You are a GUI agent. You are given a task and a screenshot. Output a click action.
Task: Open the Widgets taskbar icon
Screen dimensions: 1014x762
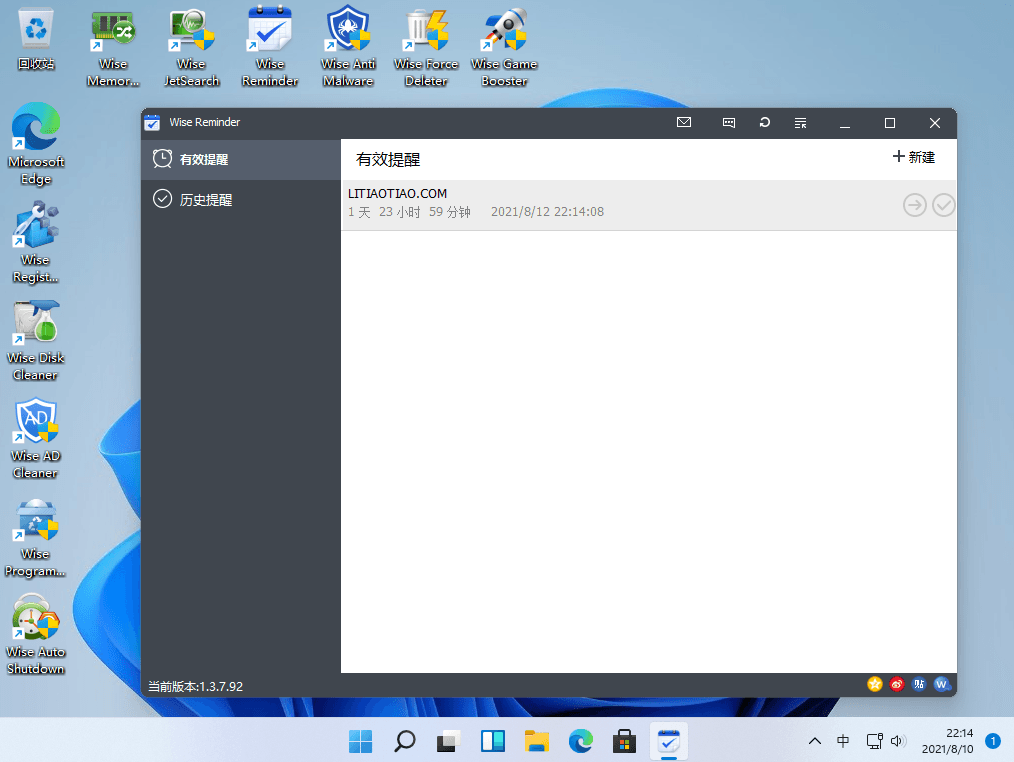point(493,741)
